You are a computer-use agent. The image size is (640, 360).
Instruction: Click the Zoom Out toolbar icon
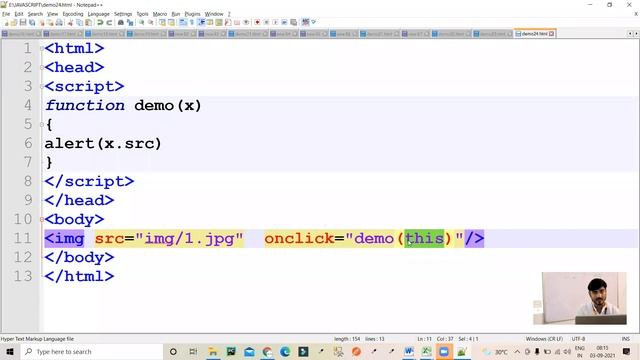pyautogui.click(x=151, y=22)
